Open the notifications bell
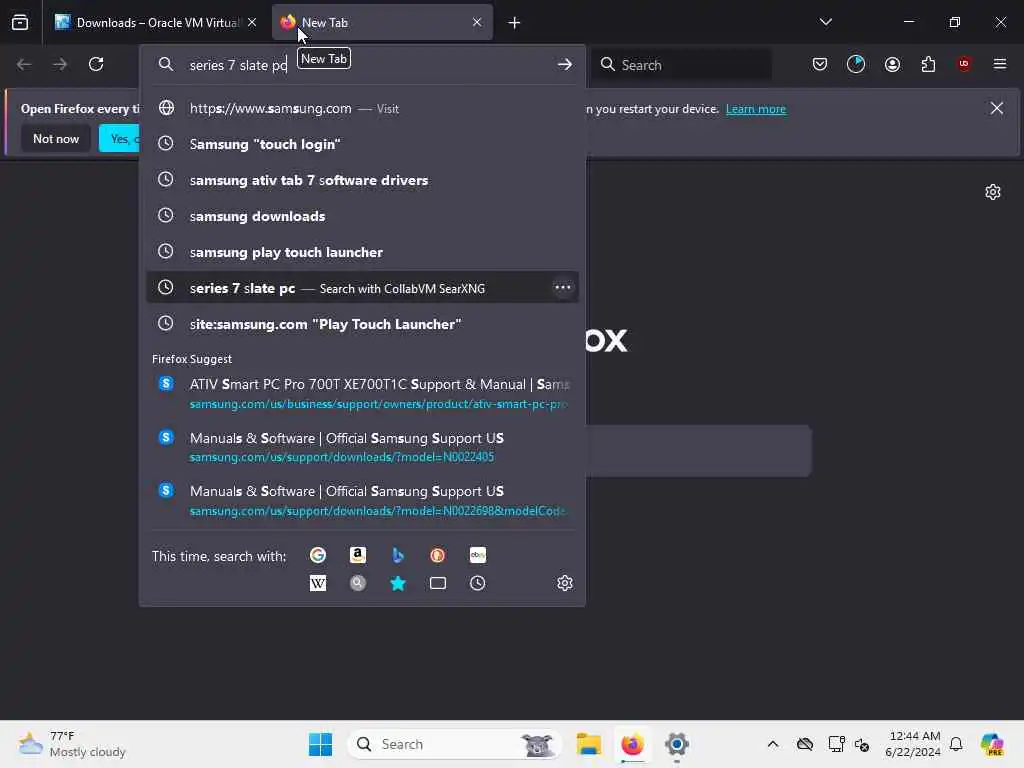Image resolution: width=1024 pixels, height=768 pixels. tap(956, 744)
